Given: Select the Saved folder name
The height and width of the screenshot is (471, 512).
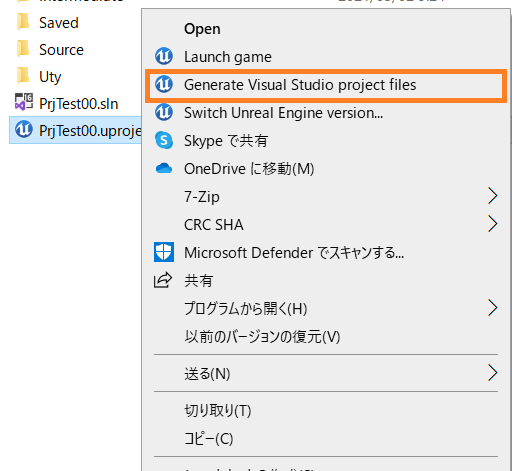Looking at the screenshot, I should point(59,23).
